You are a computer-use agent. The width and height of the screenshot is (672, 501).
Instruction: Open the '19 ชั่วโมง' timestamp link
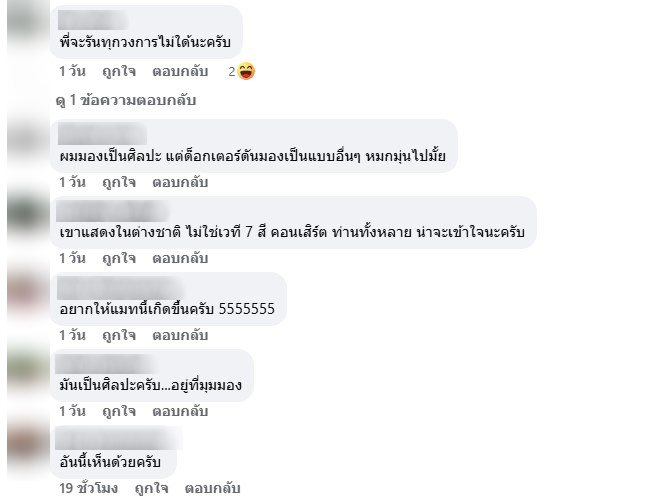[88, 488]
